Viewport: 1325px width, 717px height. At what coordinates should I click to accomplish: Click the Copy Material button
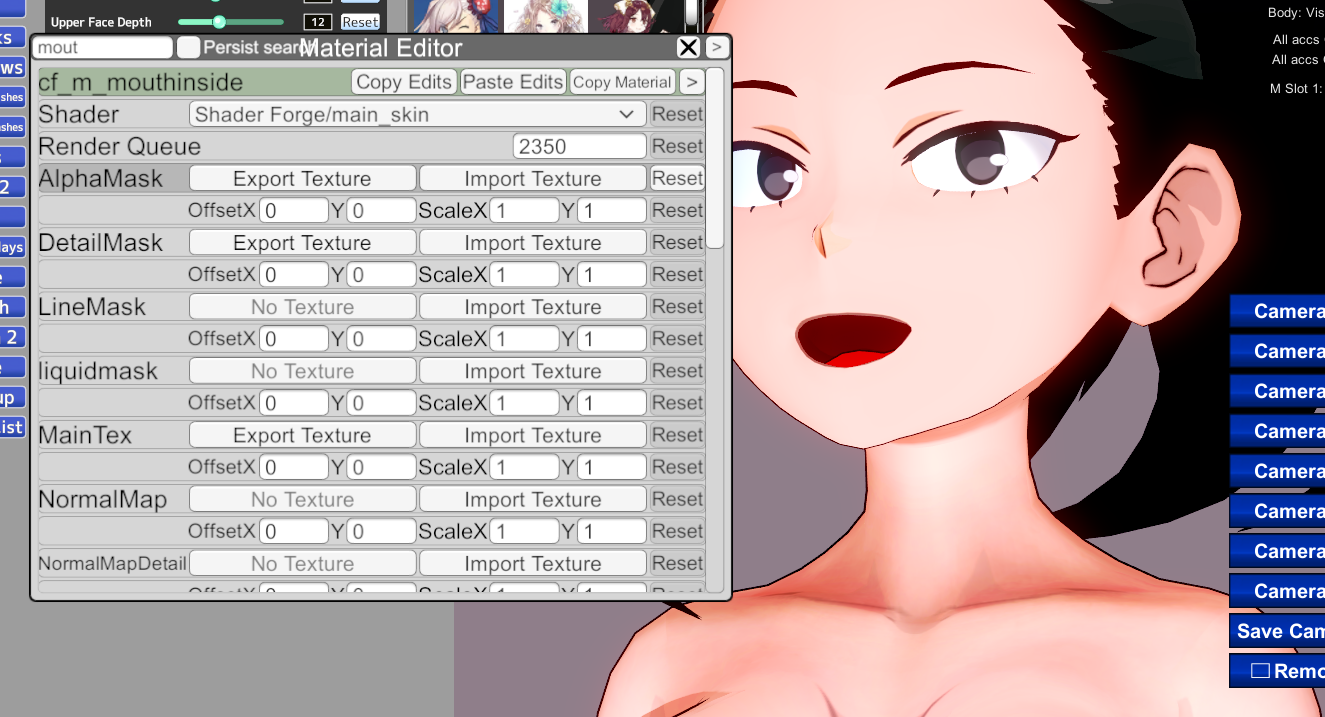(622, 82)
